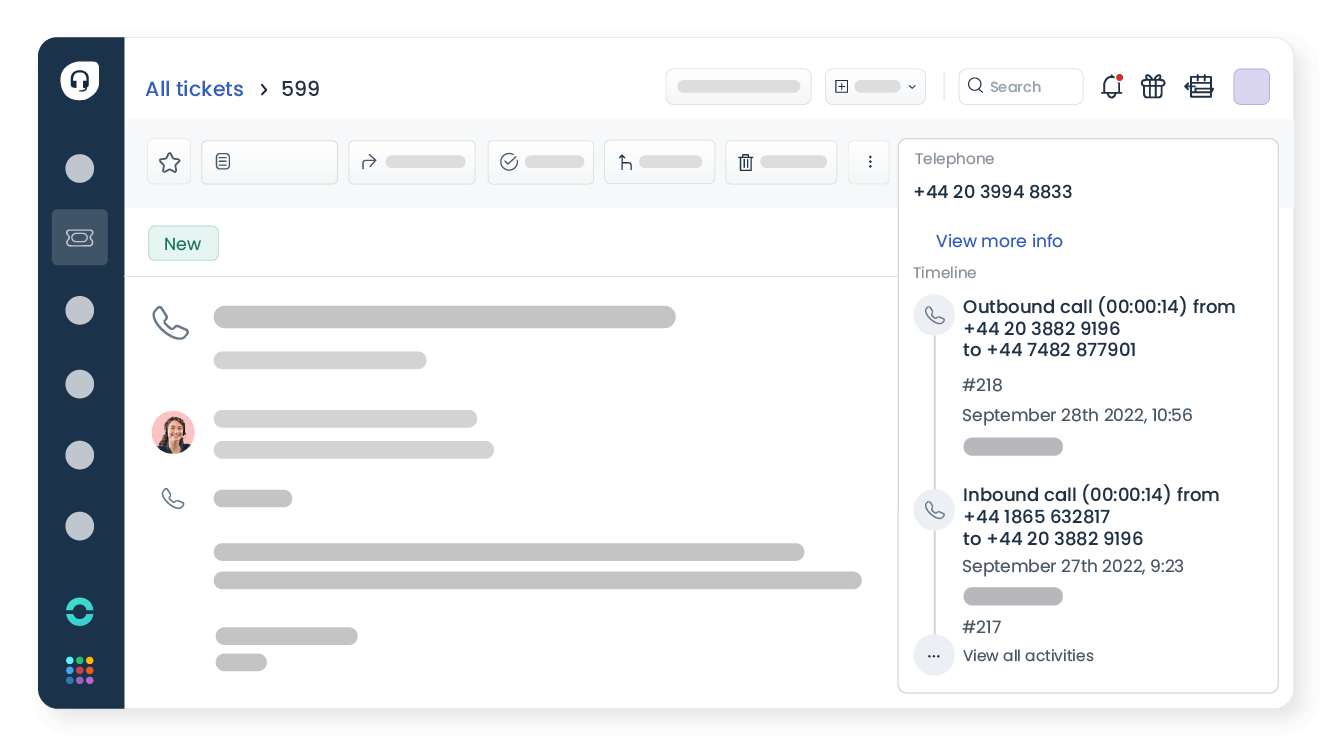Open the gift box icon

pos(1153,87)
